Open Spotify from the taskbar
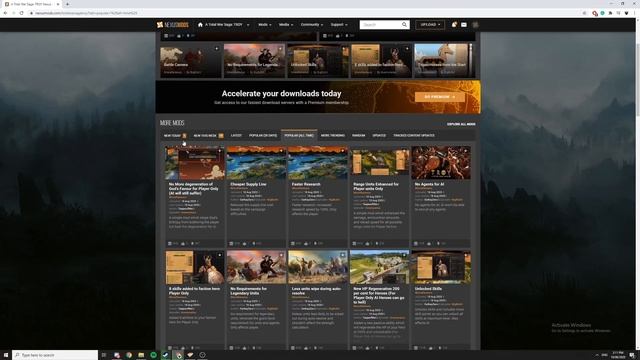This screenshot has height=360, width=640. click(x=153, y=355)
